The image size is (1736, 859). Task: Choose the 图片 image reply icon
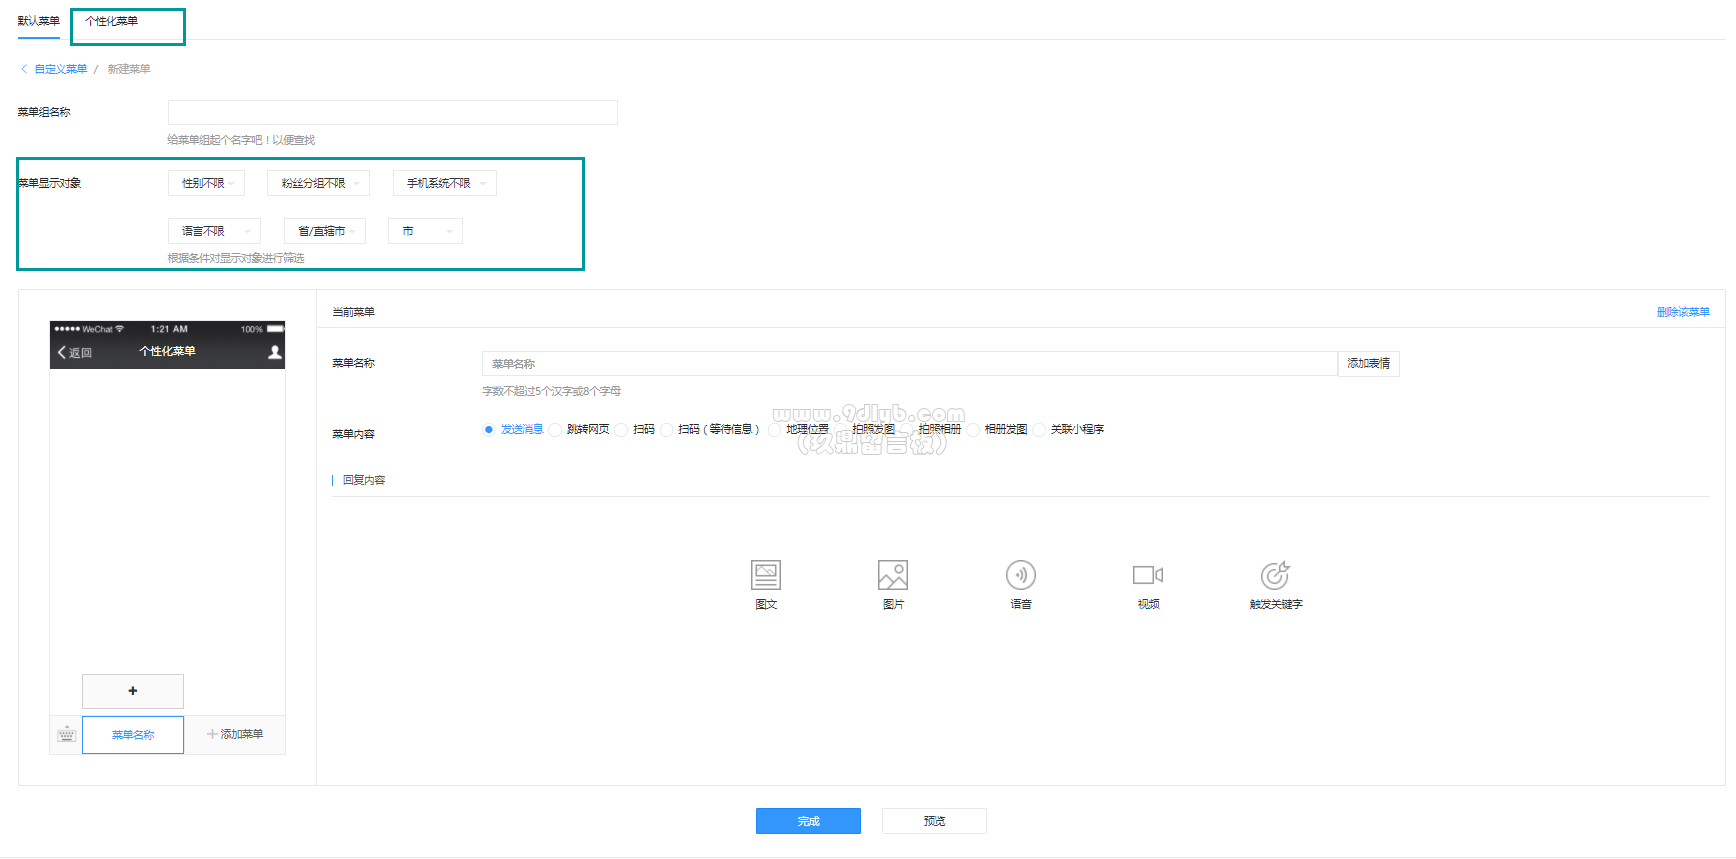[892, 575]
